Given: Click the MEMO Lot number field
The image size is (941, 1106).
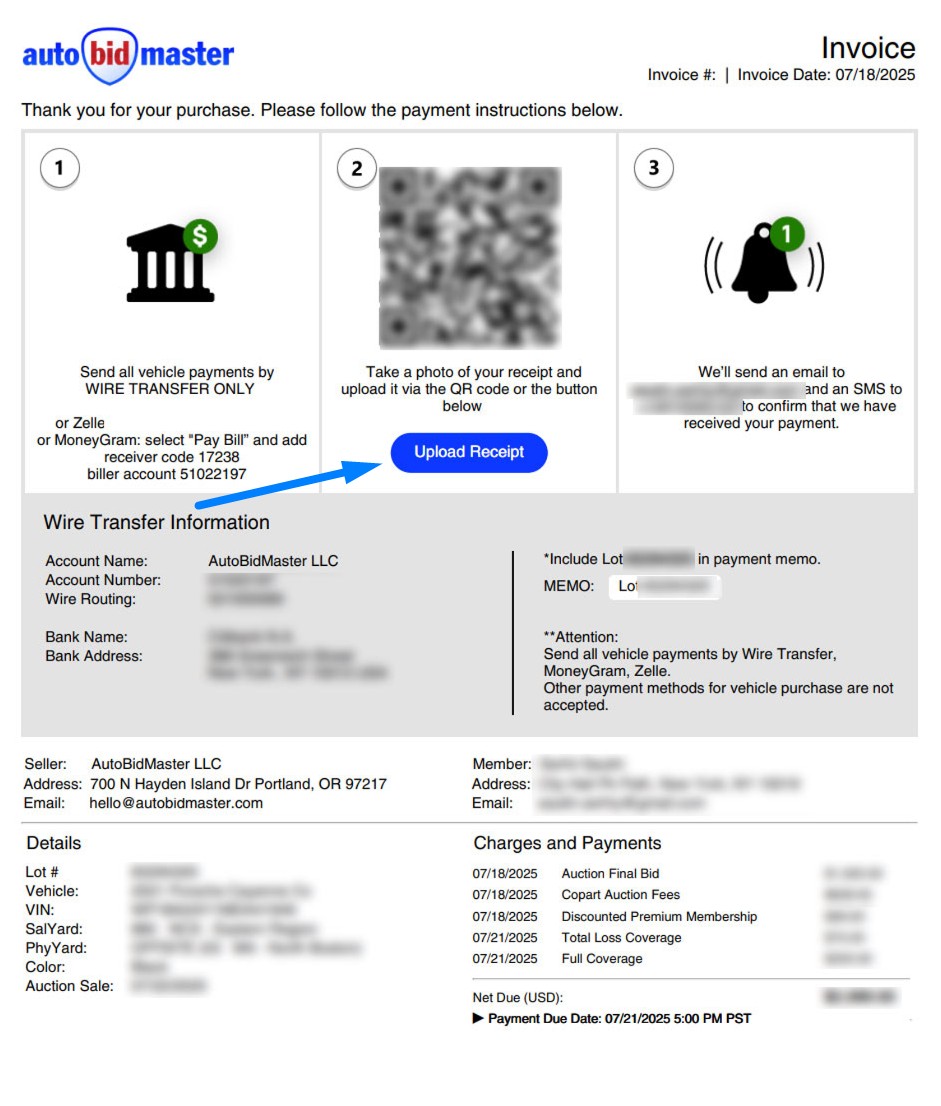Looking at the screenshot, I should click(x=664, y=586).
